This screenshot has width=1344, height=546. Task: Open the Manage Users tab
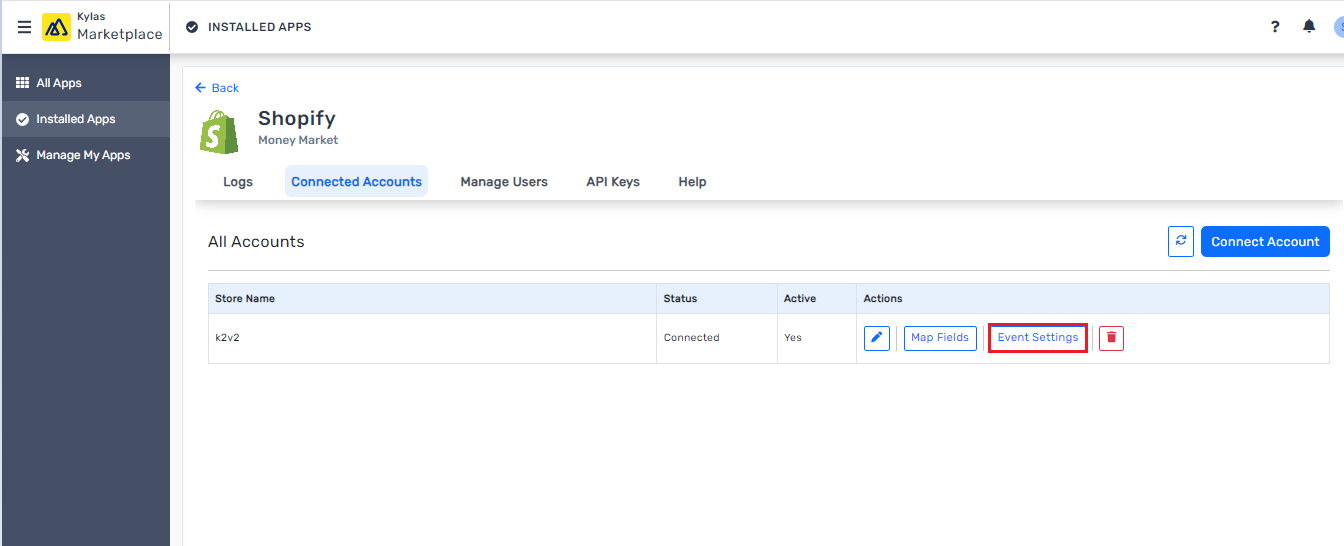pyautogui.click(x=504, y=182)
